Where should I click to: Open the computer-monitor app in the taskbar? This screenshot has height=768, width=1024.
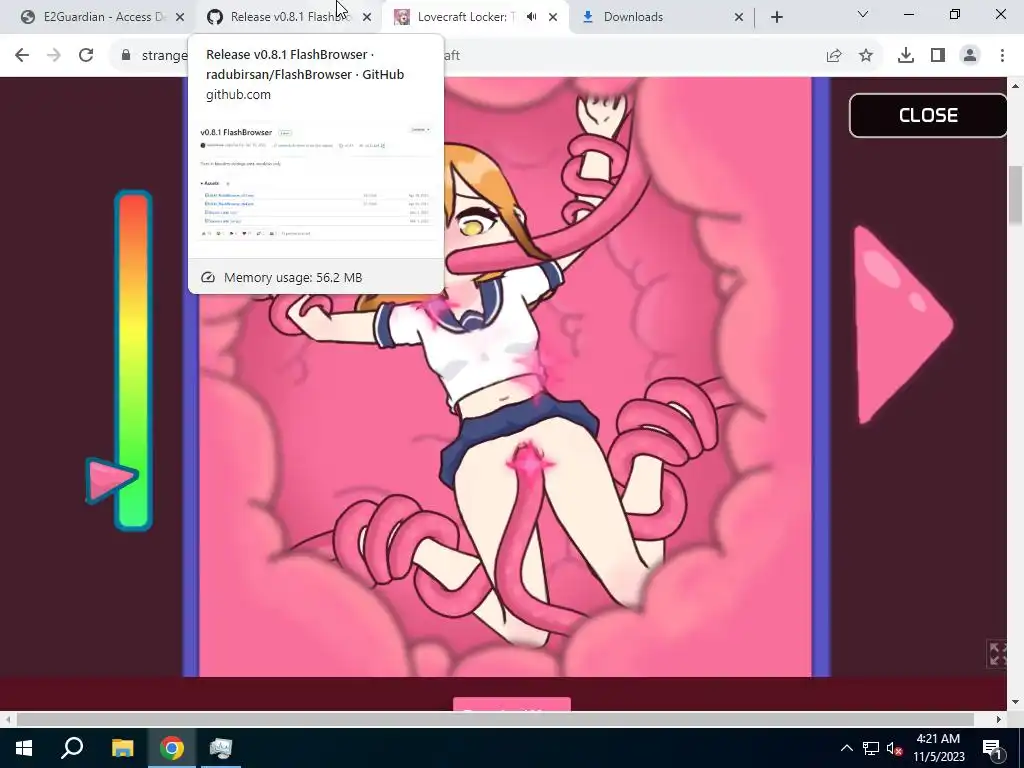[x=221, y=748]
